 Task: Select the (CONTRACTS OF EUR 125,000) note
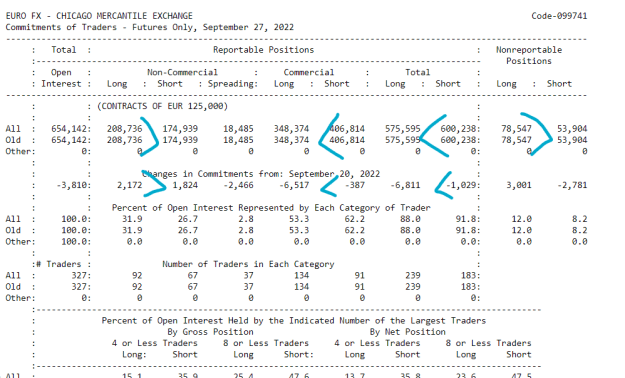click(x=163, y=106)
